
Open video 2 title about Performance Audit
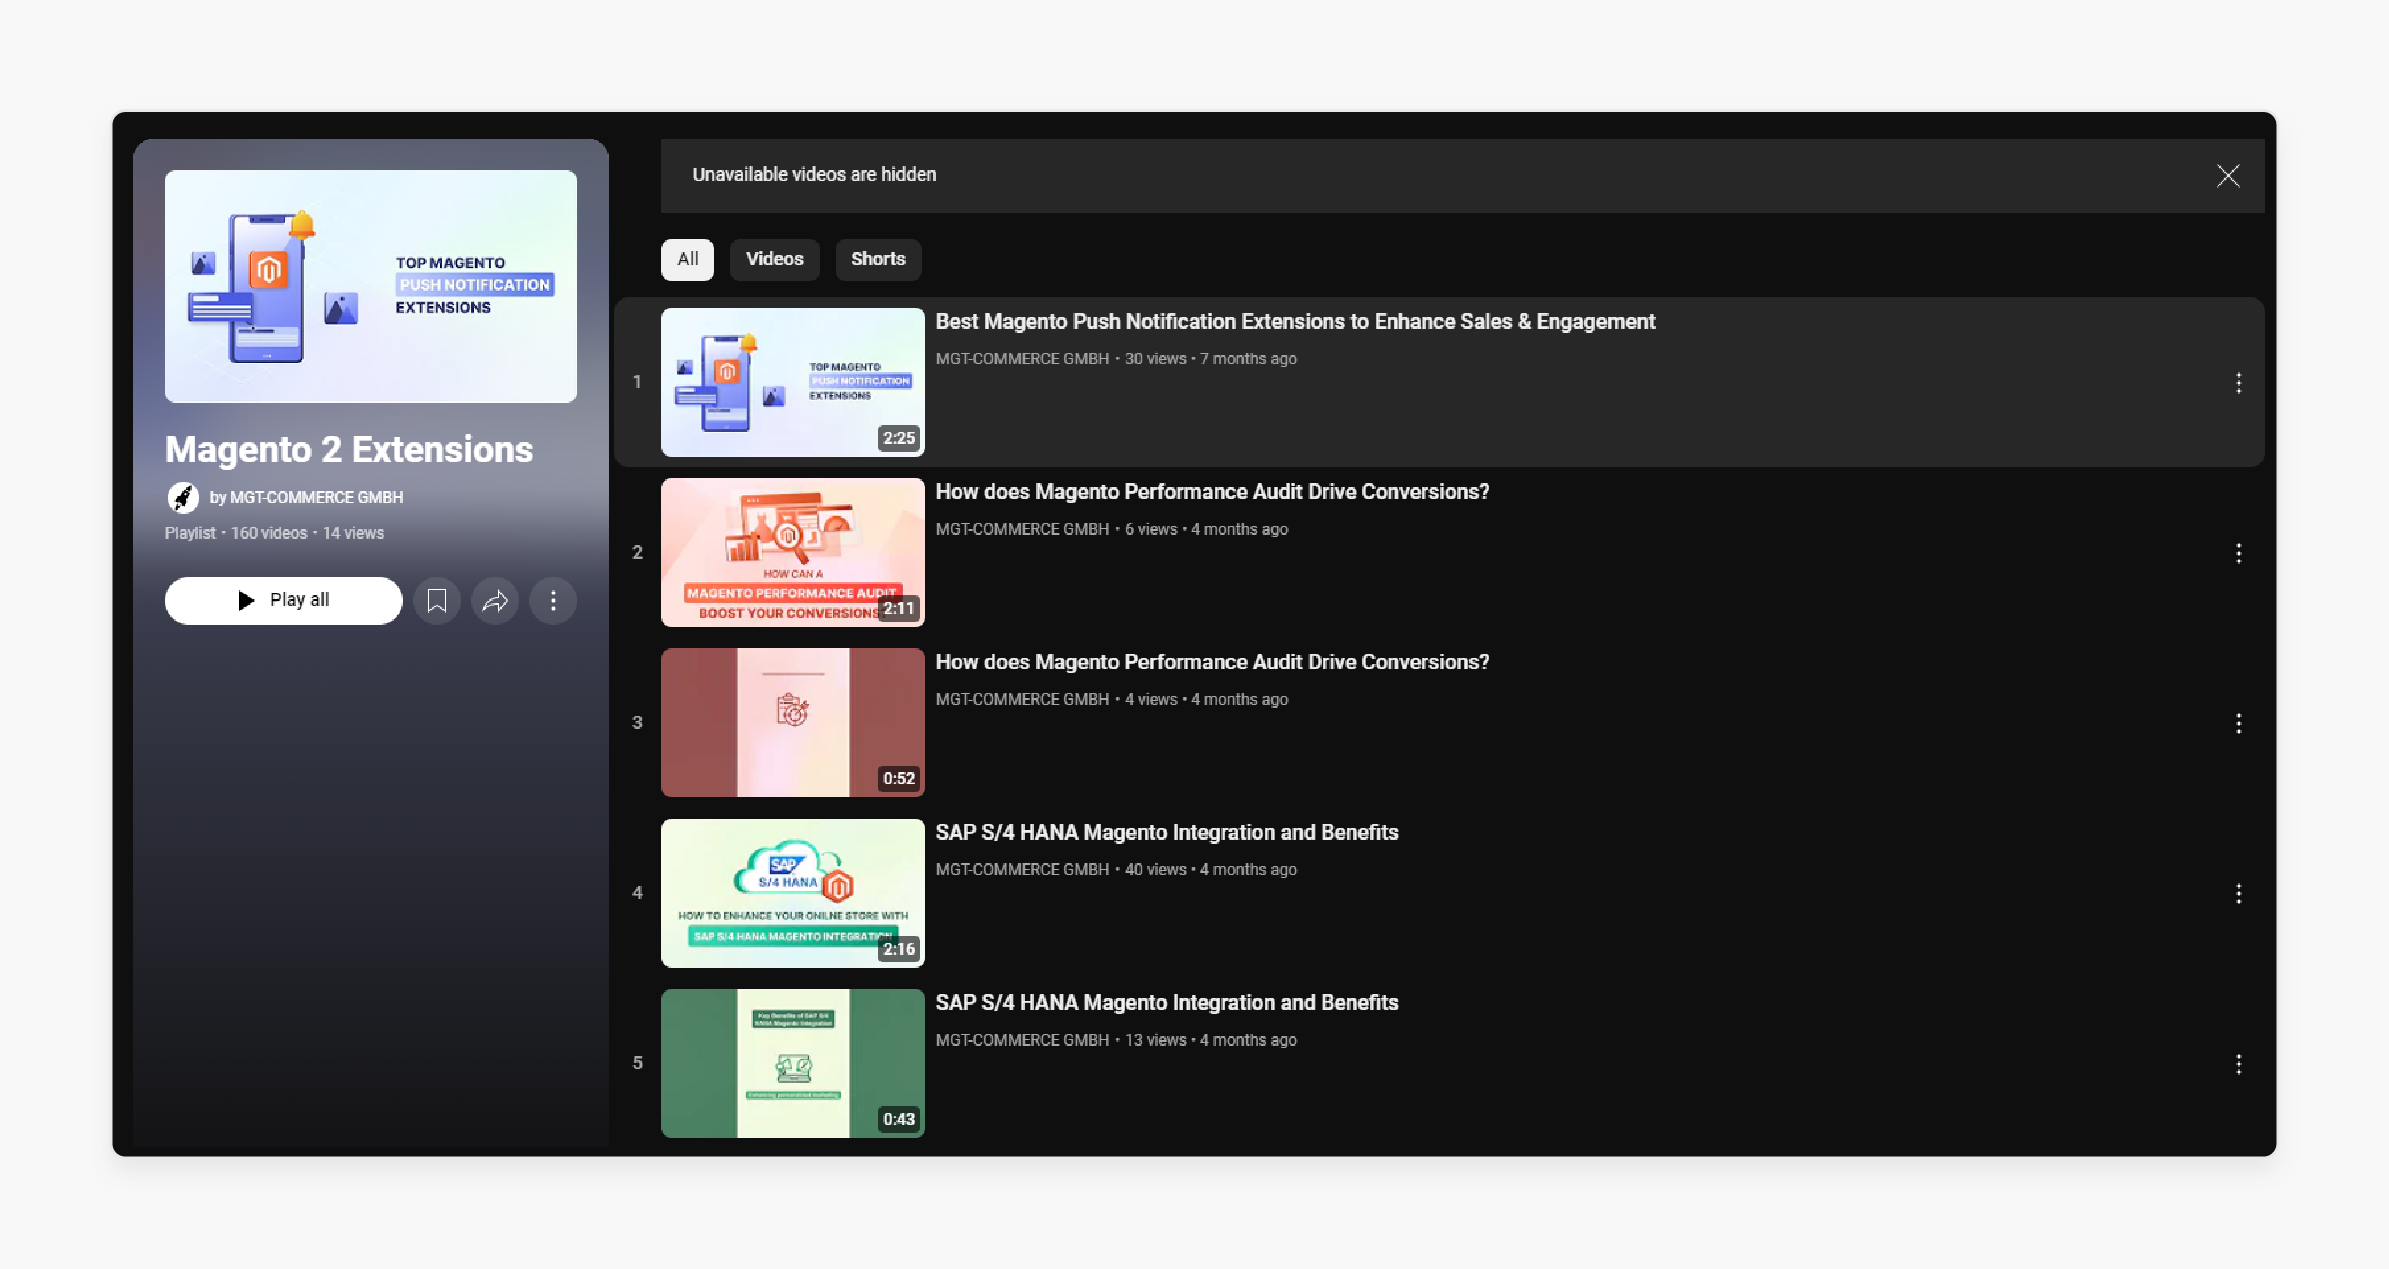(1212, 492)
